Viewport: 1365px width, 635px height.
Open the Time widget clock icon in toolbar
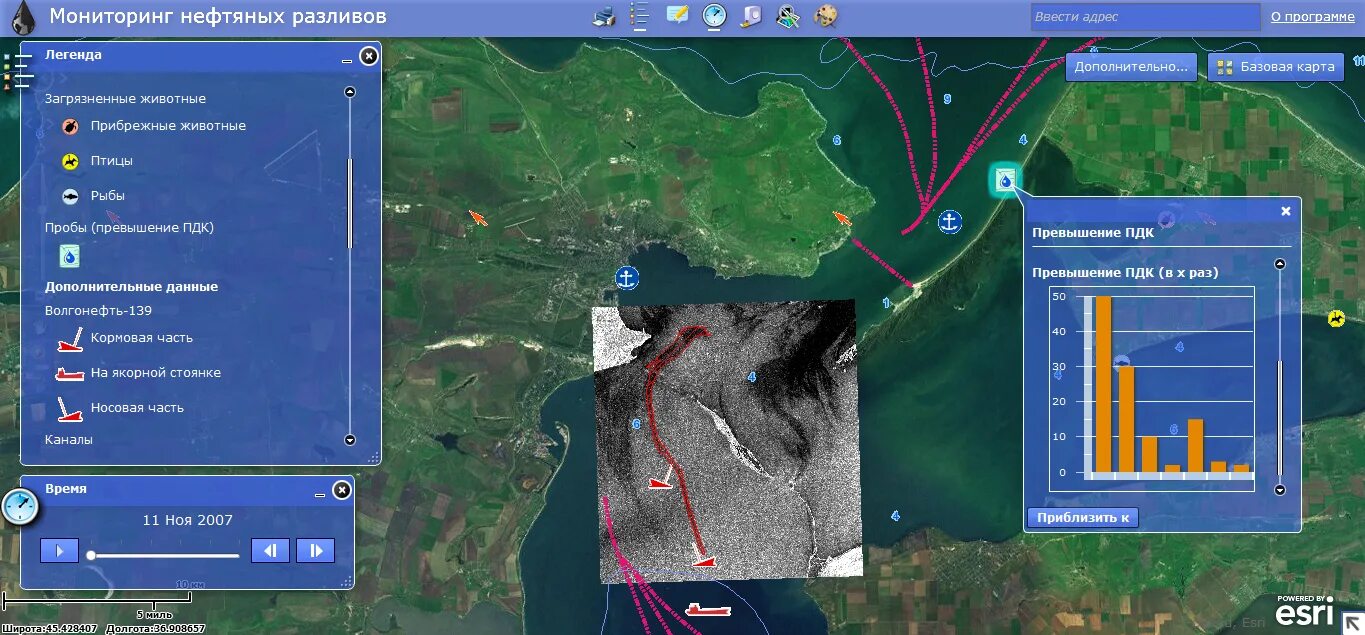pos(714,15)
